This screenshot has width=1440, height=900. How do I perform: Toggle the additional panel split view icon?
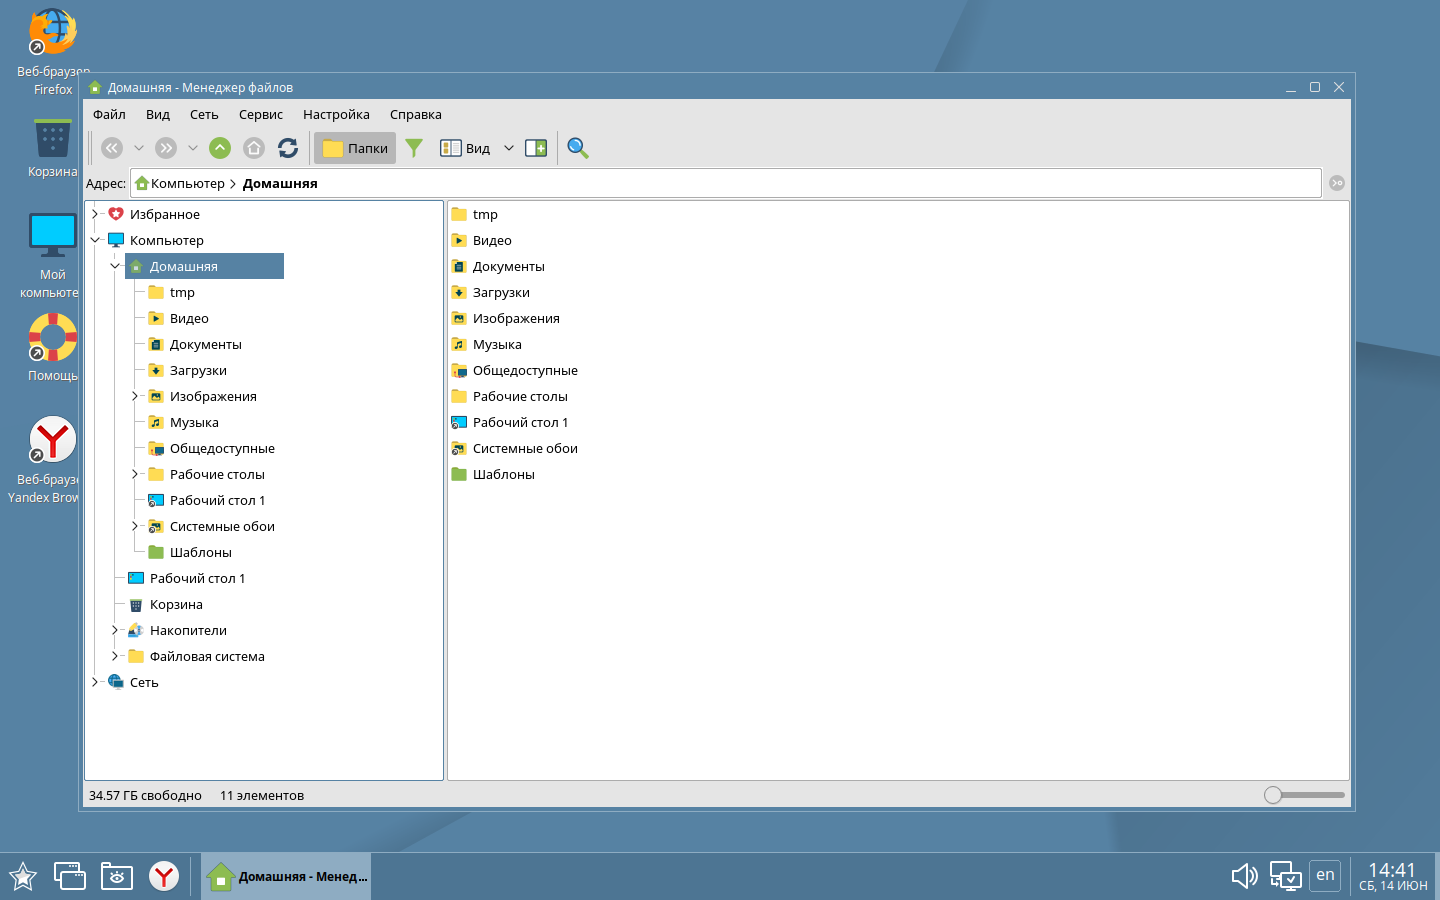(536, 148)
